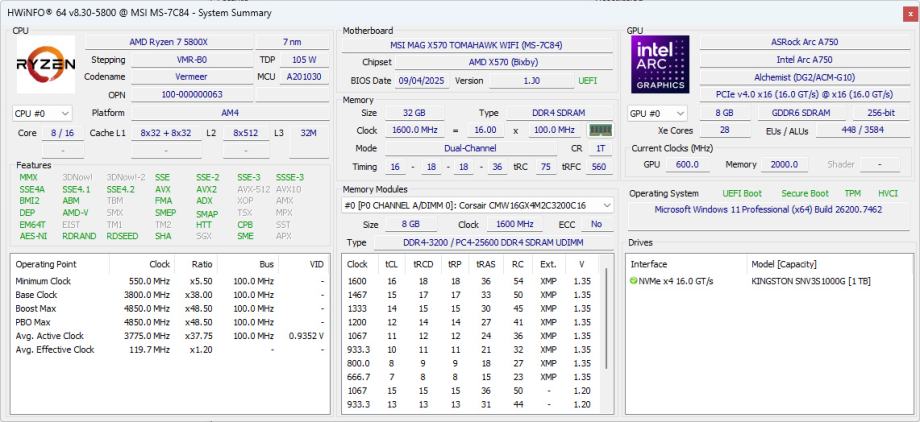Viewport: 920px width, 422px height.
Task: Select the KINGSTON SNV3S1000G drive row
Action: 769,281
